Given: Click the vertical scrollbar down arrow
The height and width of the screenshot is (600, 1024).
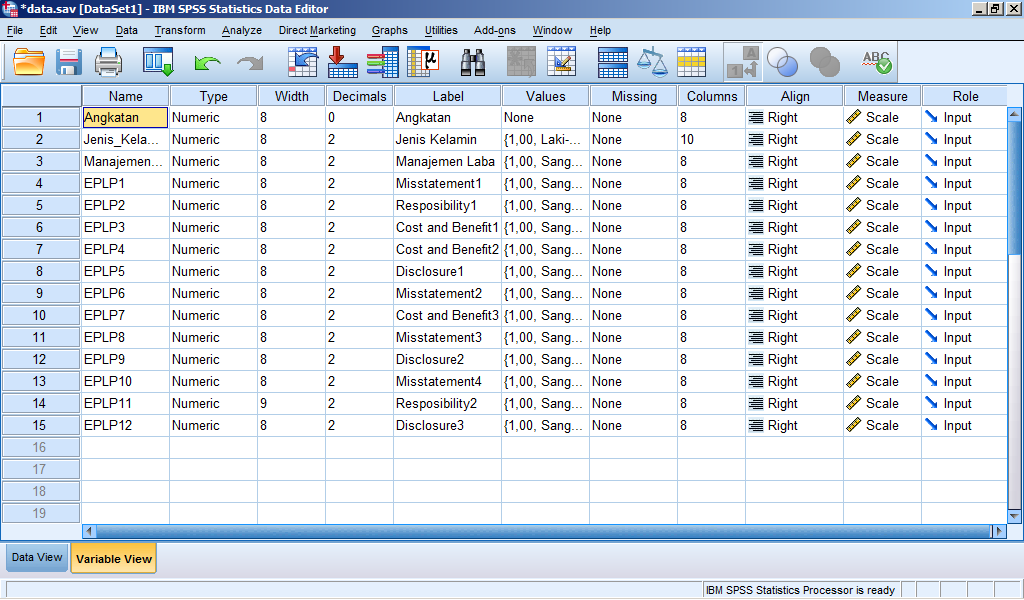Looking at the screenshot, I should (x=1014, y=516).
